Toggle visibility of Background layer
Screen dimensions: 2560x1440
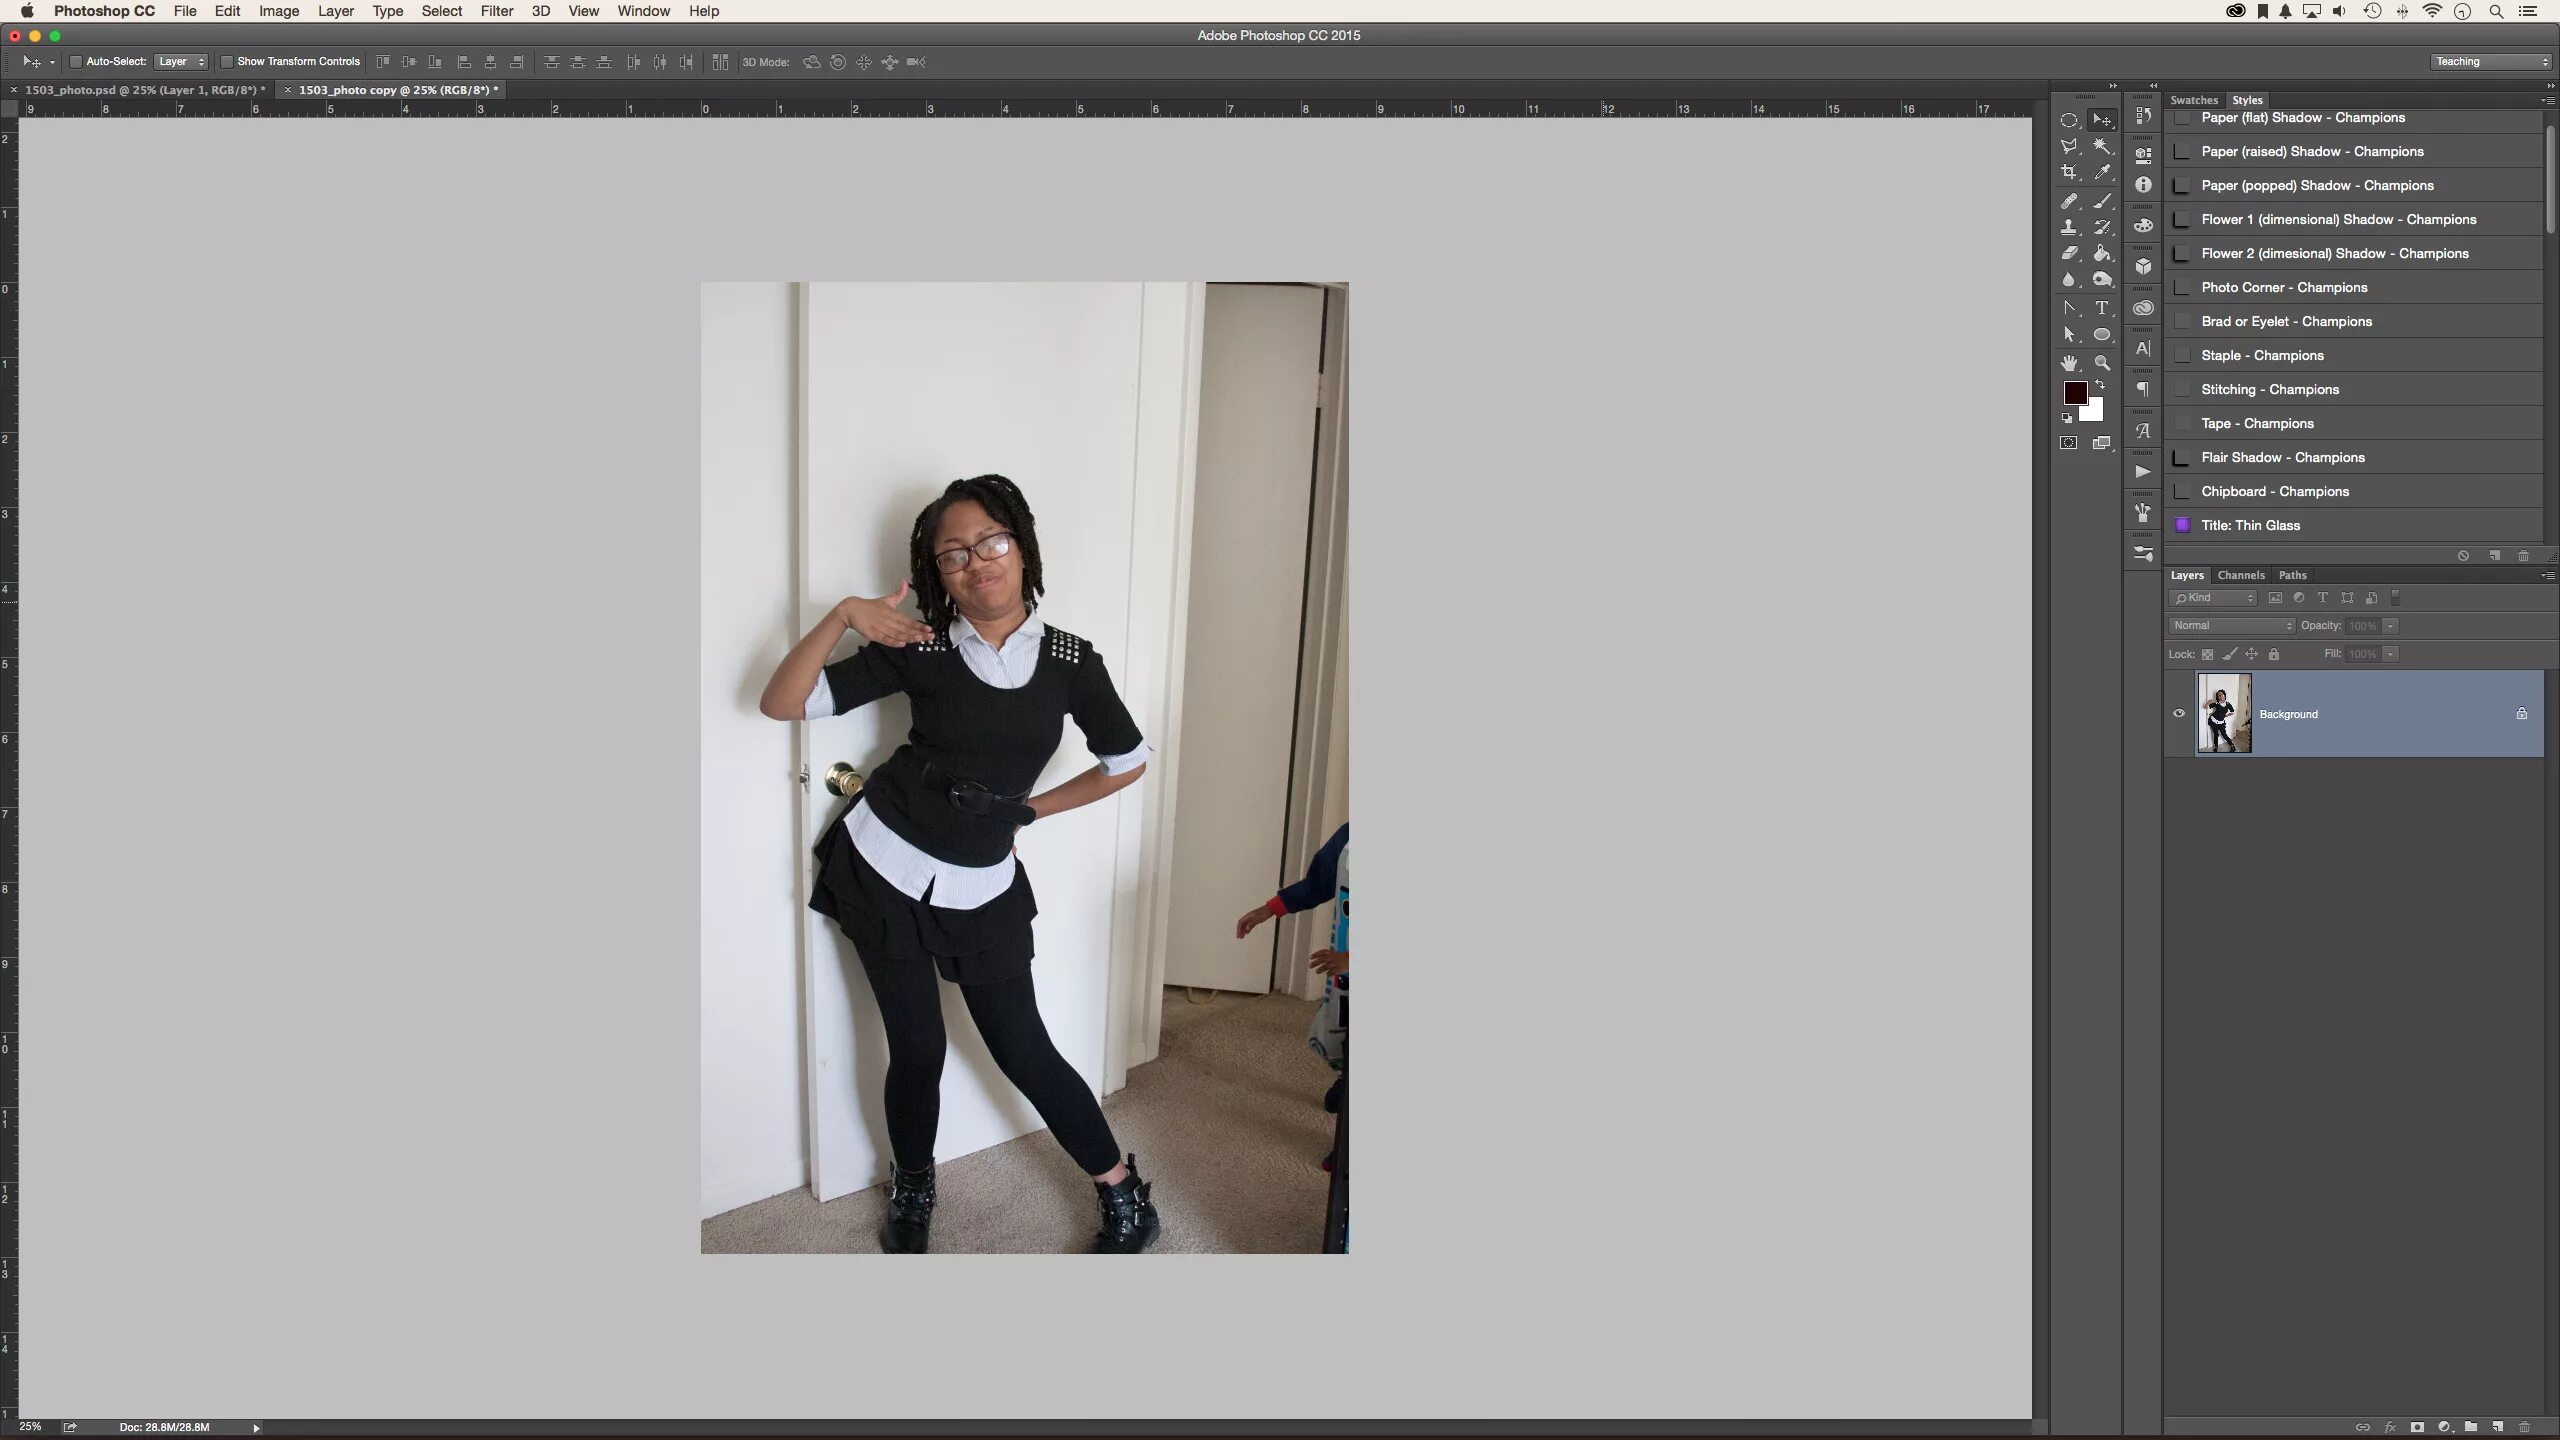tap(2180, 712)
